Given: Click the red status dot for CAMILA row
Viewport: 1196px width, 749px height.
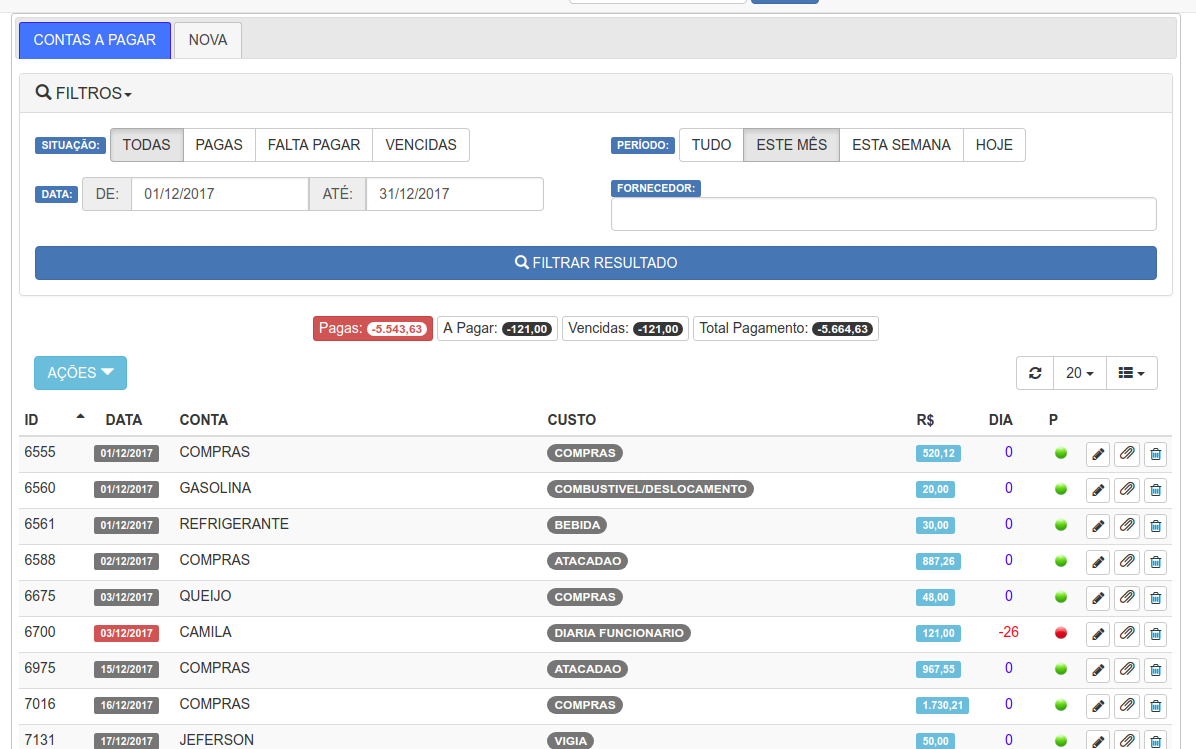Looking at the screenshot, I should click(1061, 633).
